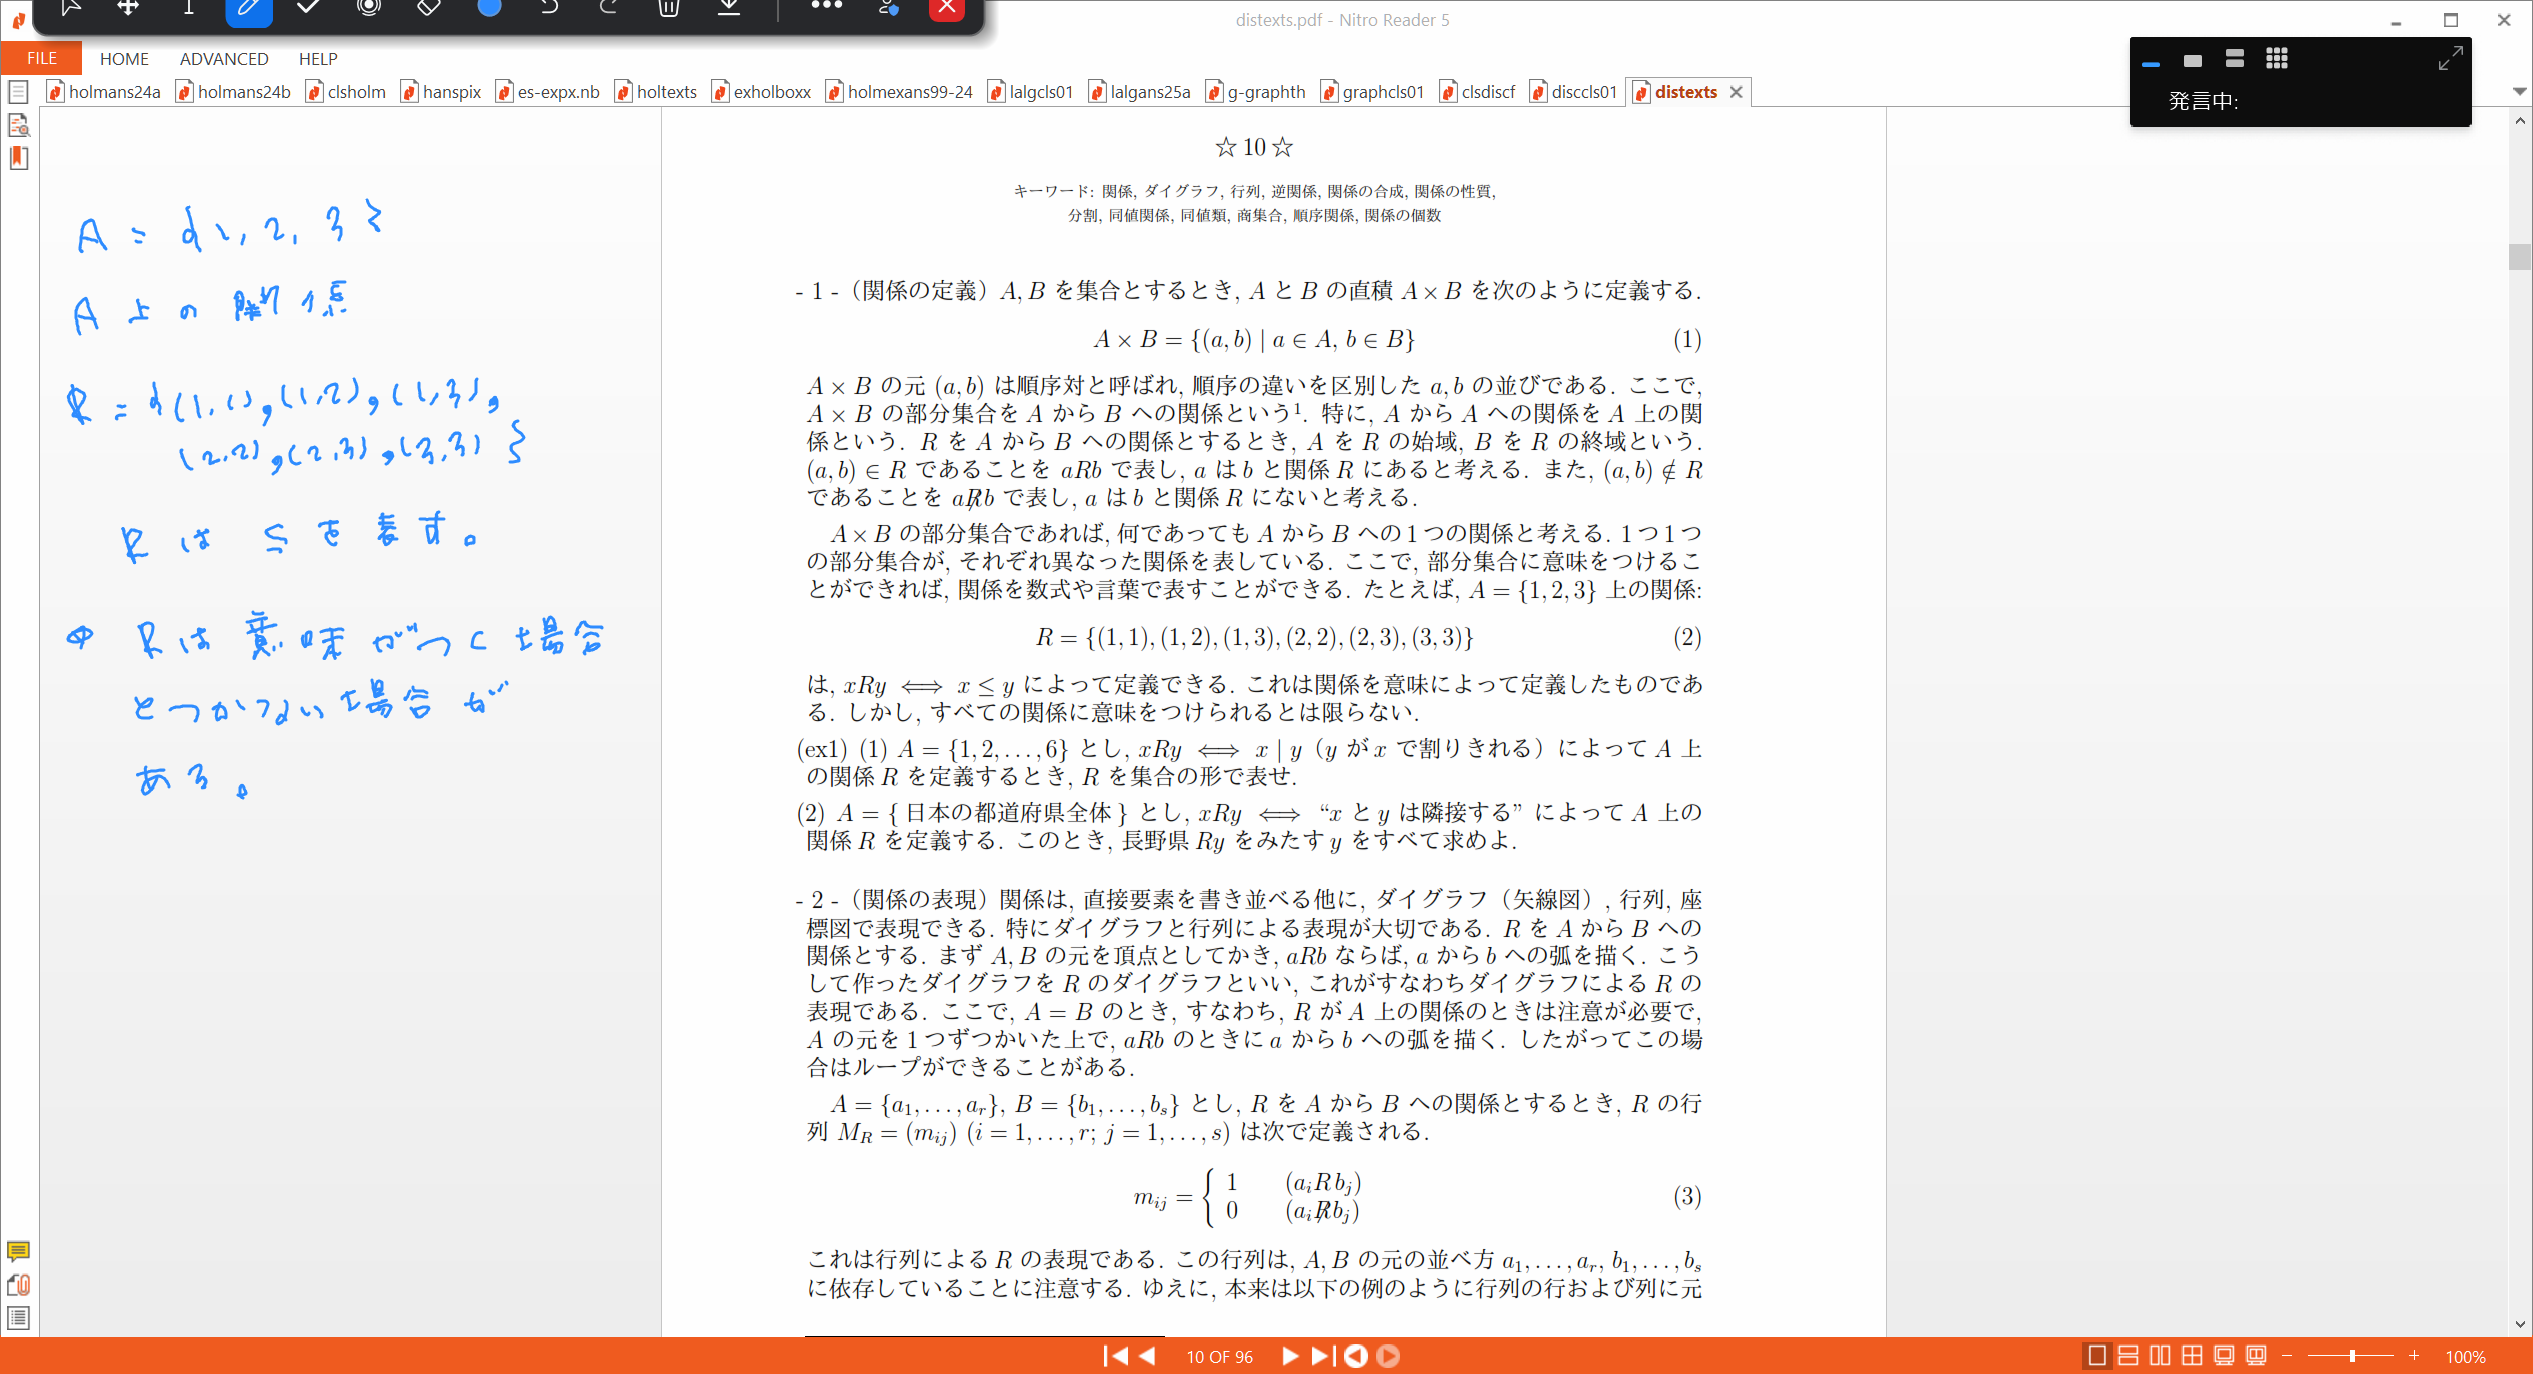Undo the last annotation stroke

tap(549, 8)
